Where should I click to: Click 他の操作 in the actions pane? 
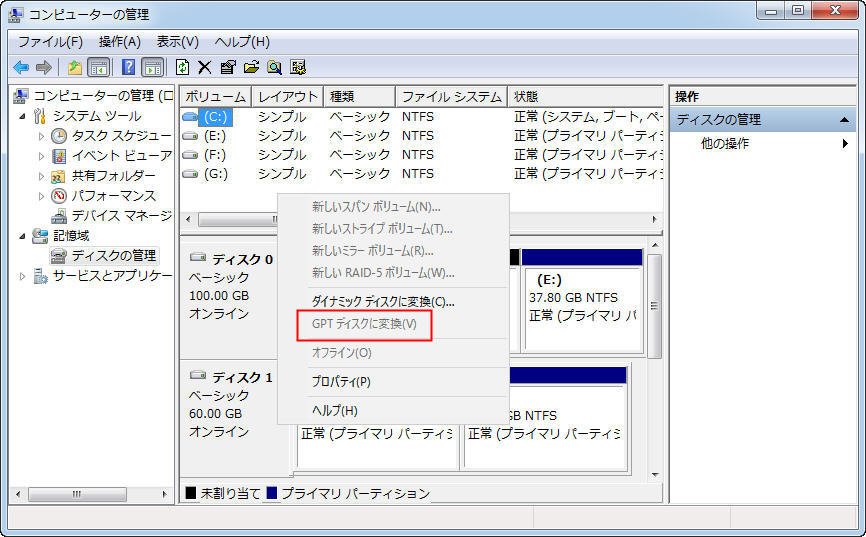click(724, 143)
